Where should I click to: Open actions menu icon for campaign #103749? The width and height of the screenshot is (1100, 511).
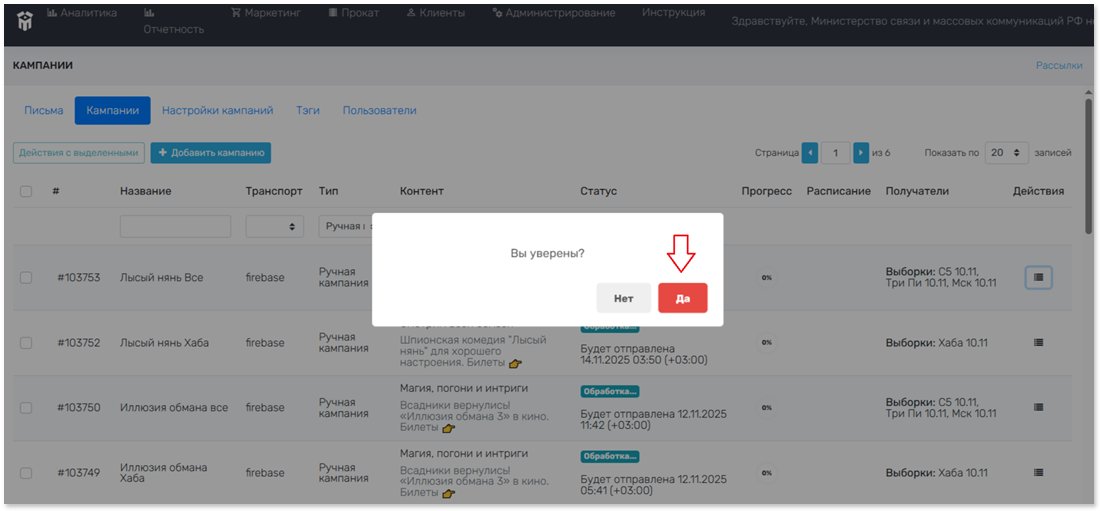(x=1038, y=473)
